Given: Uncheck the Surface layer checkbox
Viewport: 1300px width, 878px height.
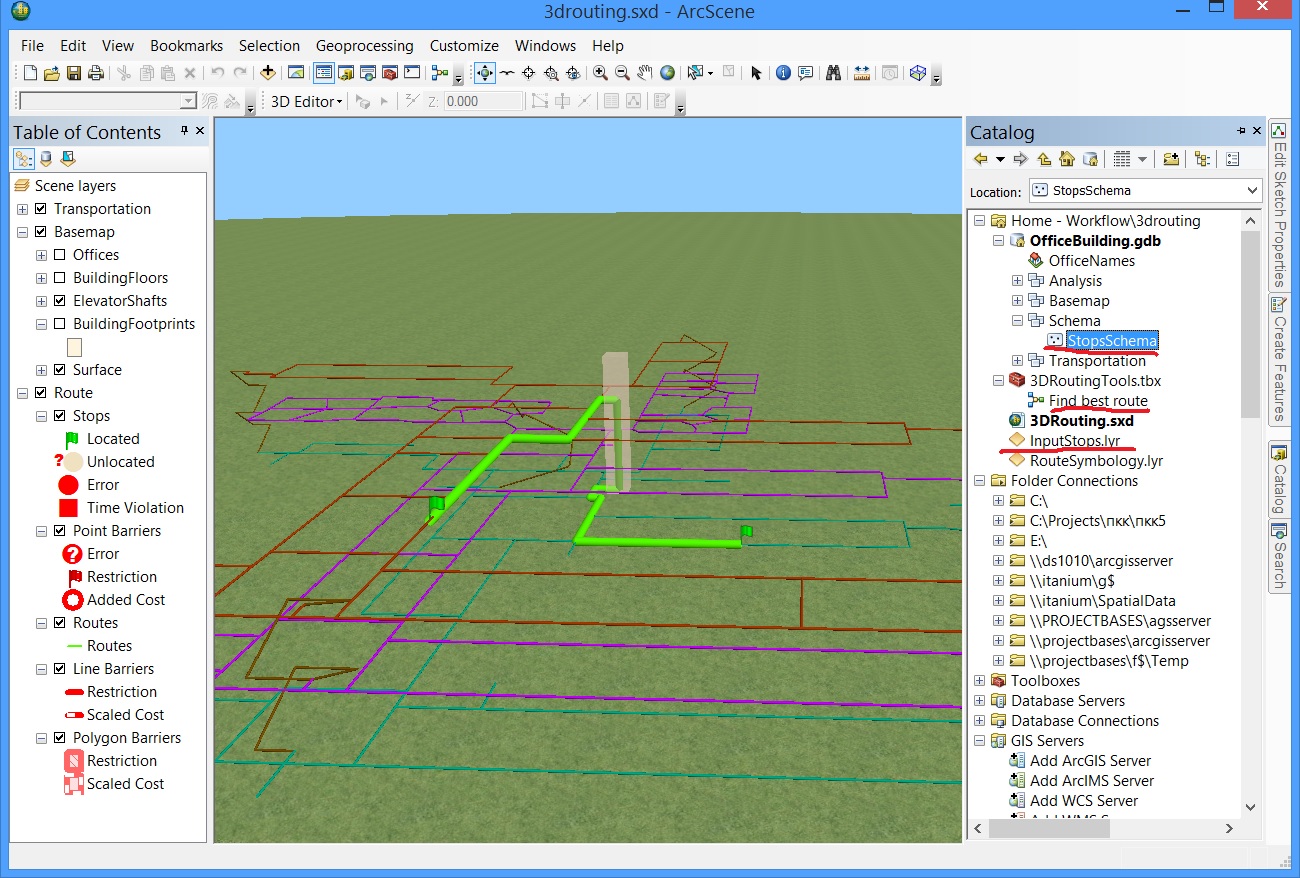Looking at the screenshot, I should pos(60,370).
